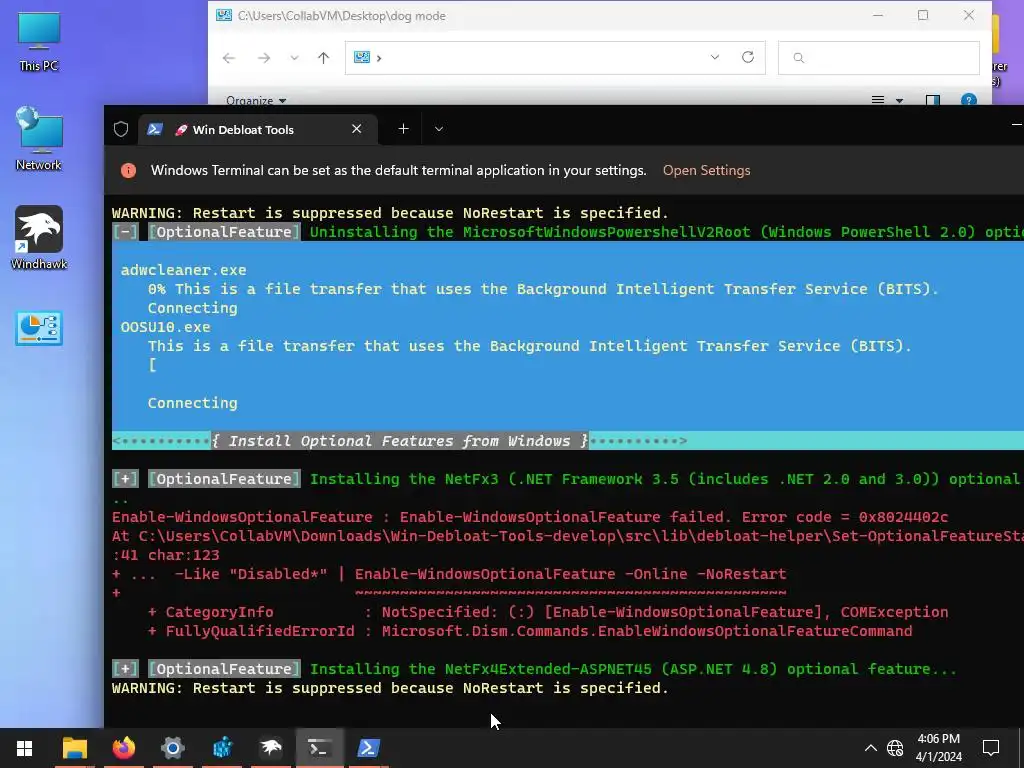Show hidden system tray icons
The height and width of the screenshot is (768, 1024).
(871, 748)
